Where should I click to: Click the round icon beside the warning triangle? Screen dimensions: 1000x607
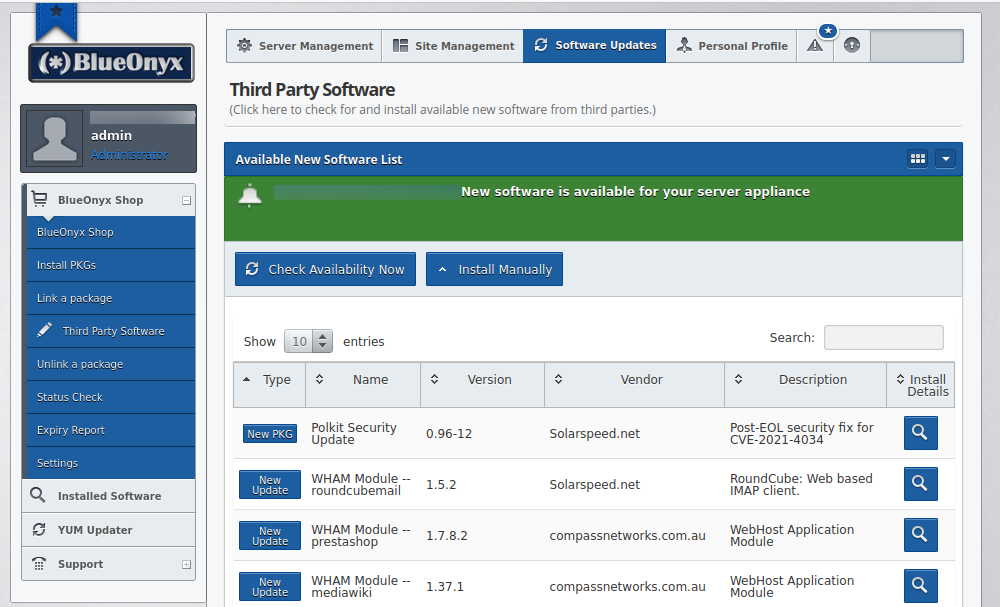851,46
